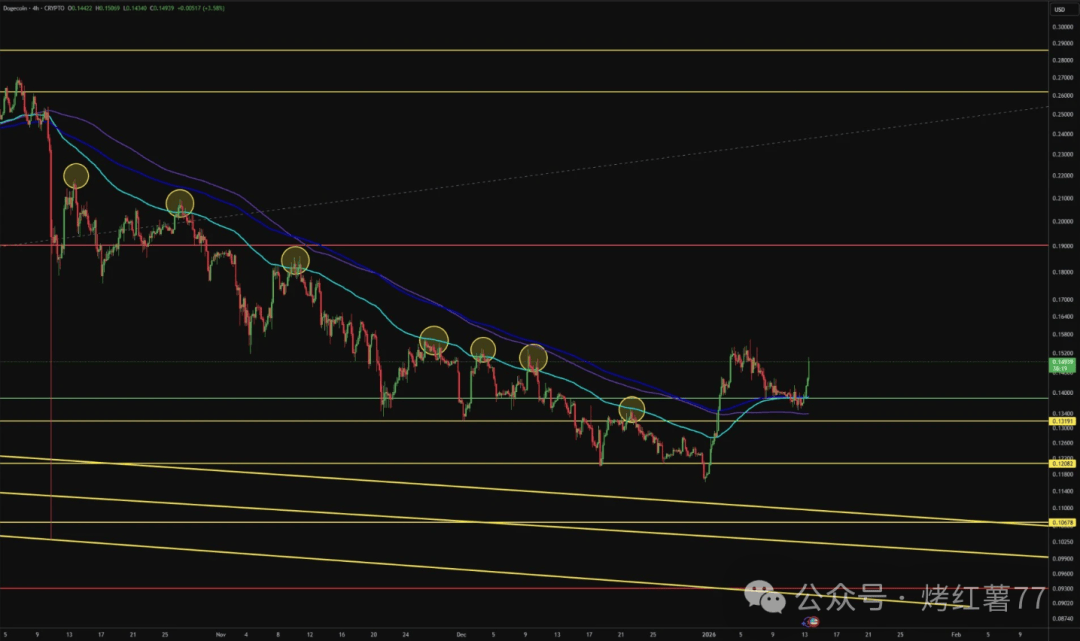Click the 0.12082 price label
This screenshot has height=641, width=1080.
tap(1061, 463)
